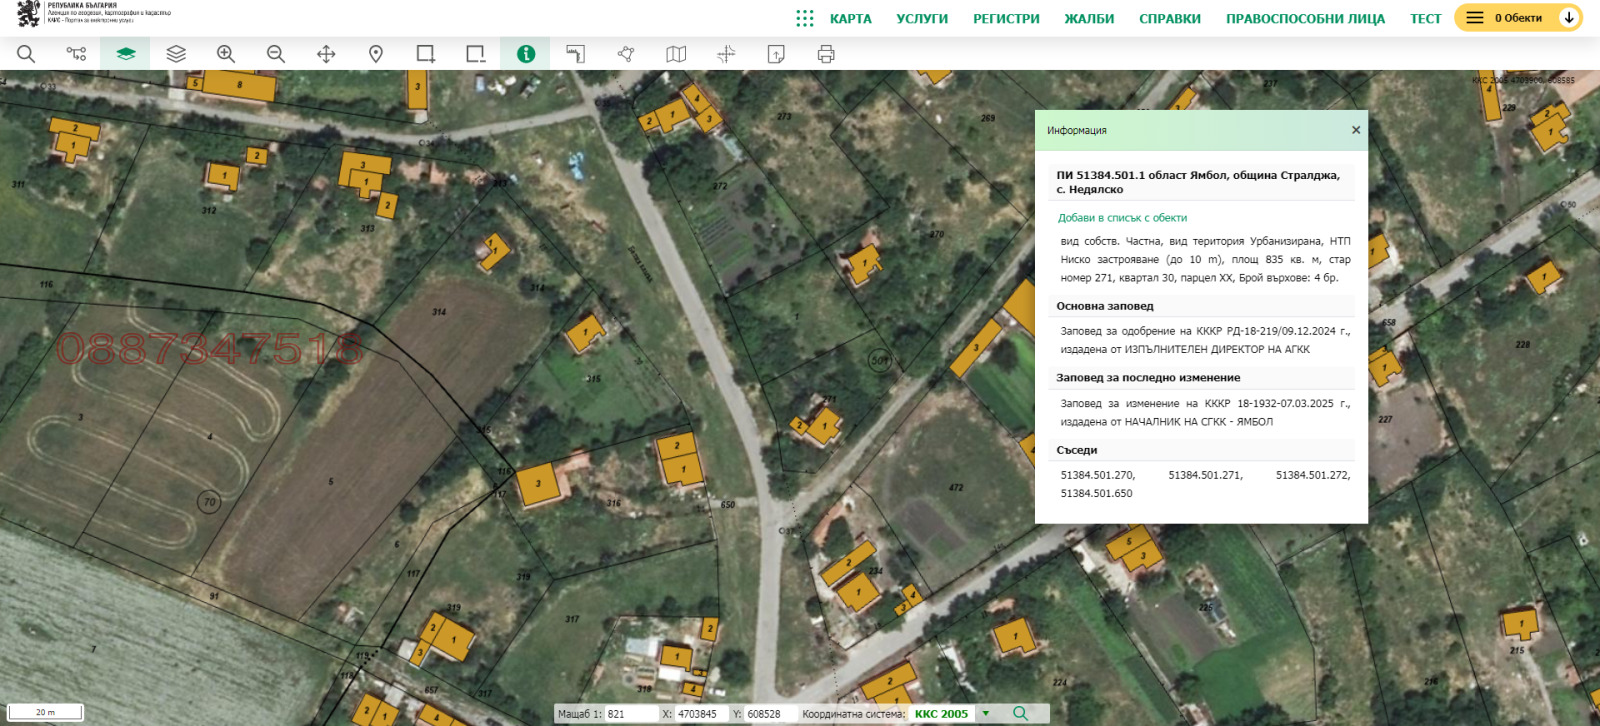Toggle the stacked layers panel
Screen dimensions: 1600x726
coord(176,54)
